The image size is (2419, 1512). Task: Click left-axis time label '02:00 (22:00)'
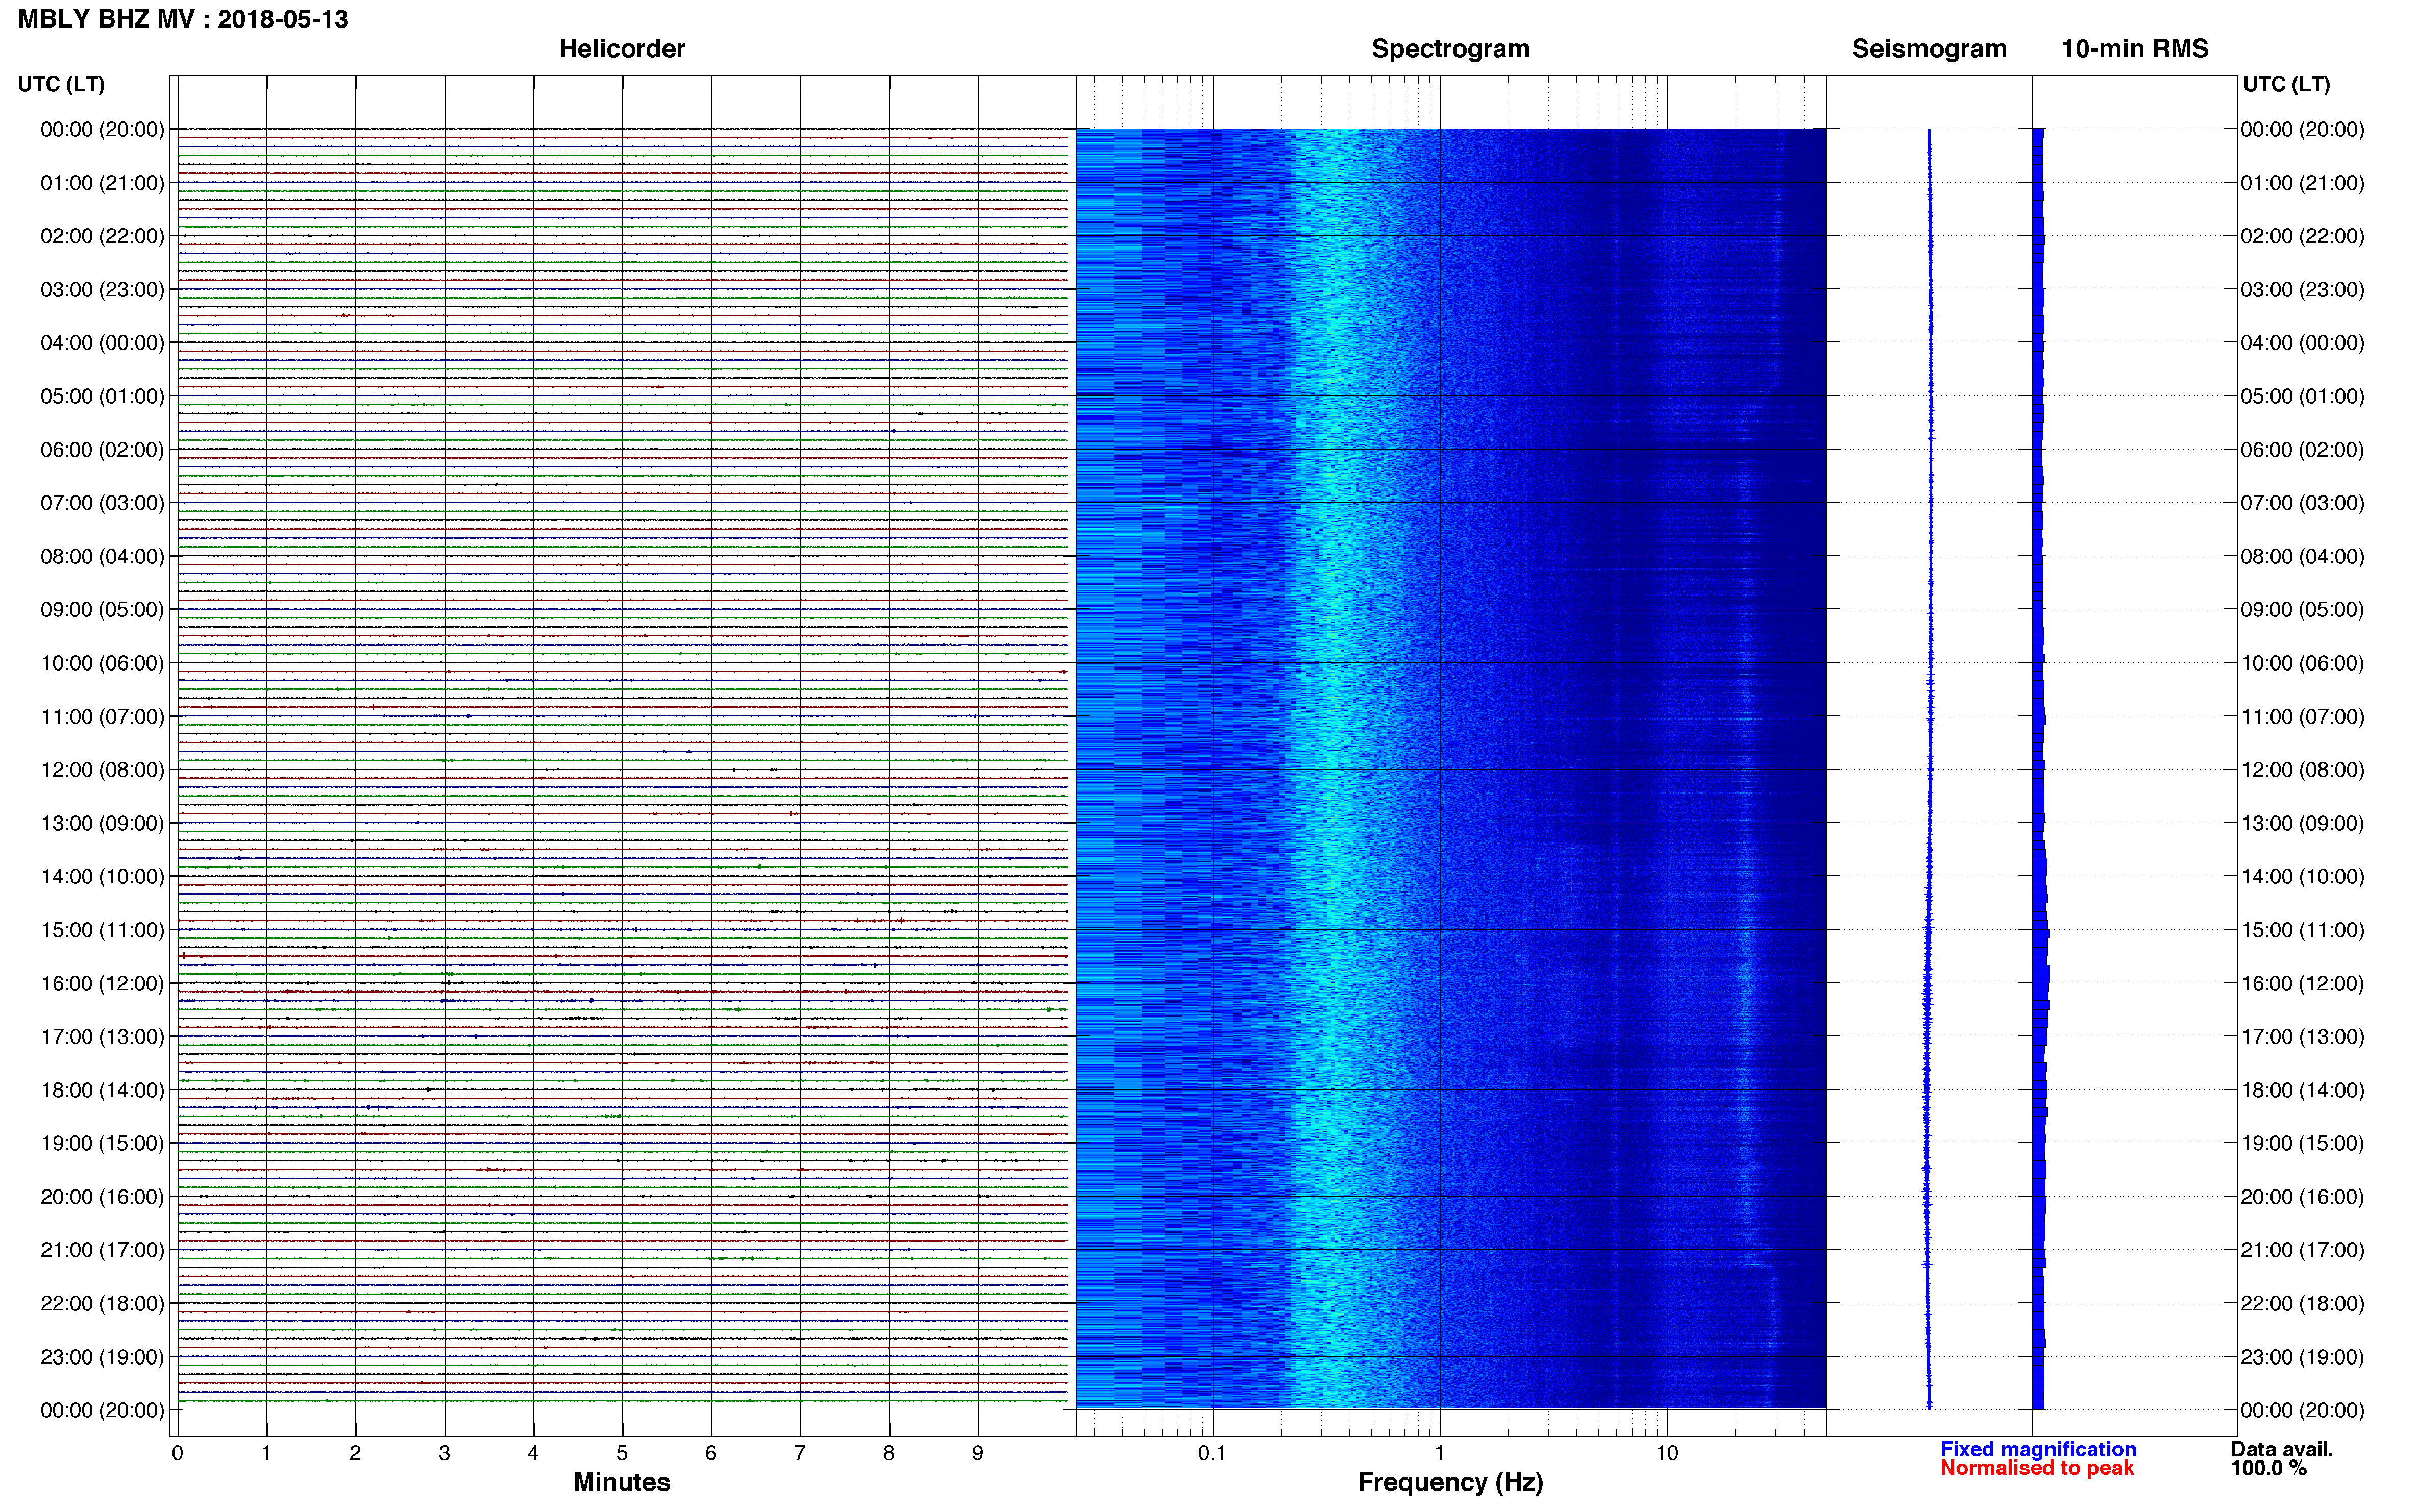click(x=102, y=236)
